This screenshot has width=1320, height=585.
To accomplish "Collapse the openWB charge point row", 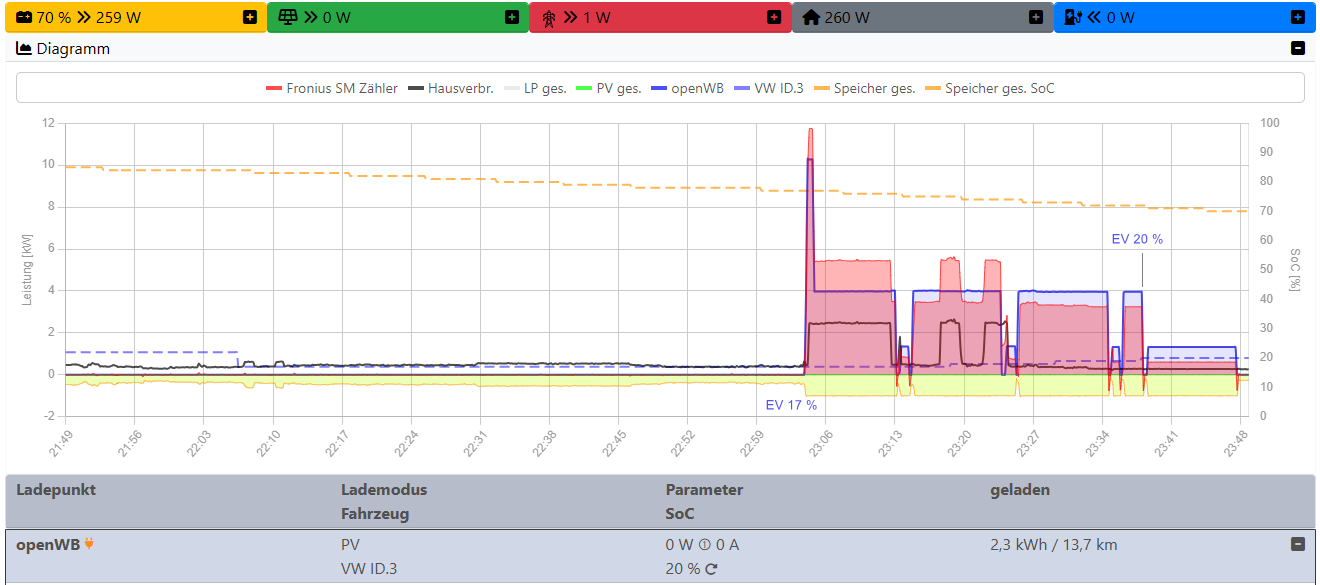I will coord(1298,544).
